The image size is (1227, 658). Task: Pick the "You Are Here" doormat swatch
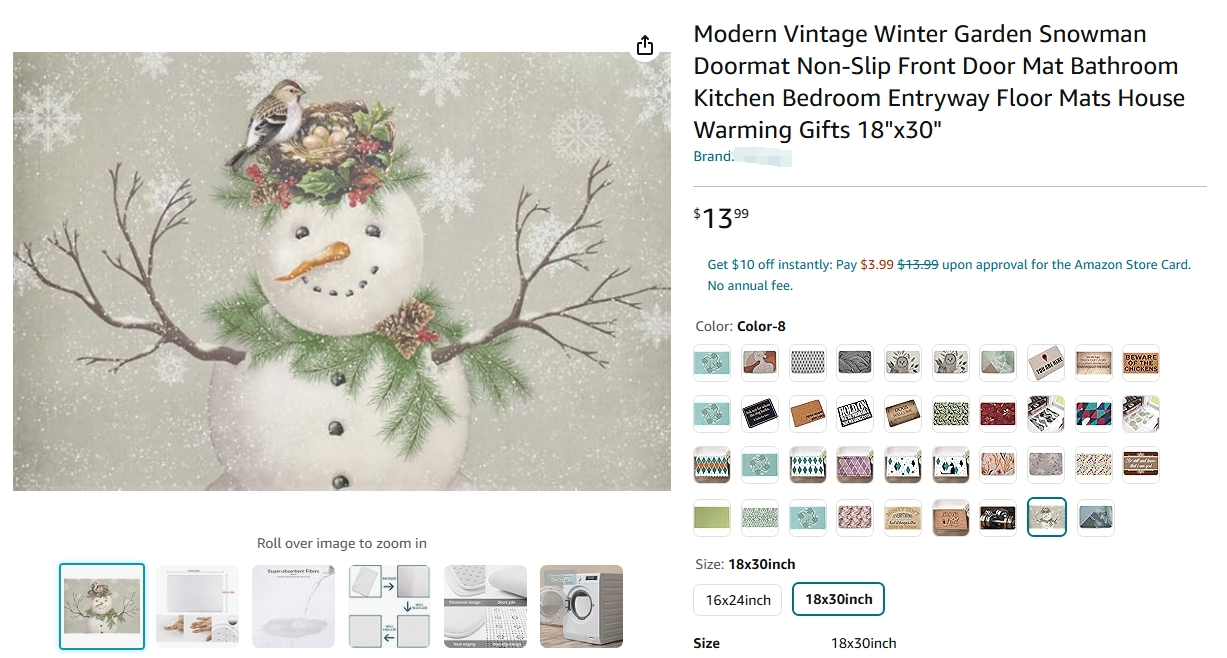(1045, 362)
